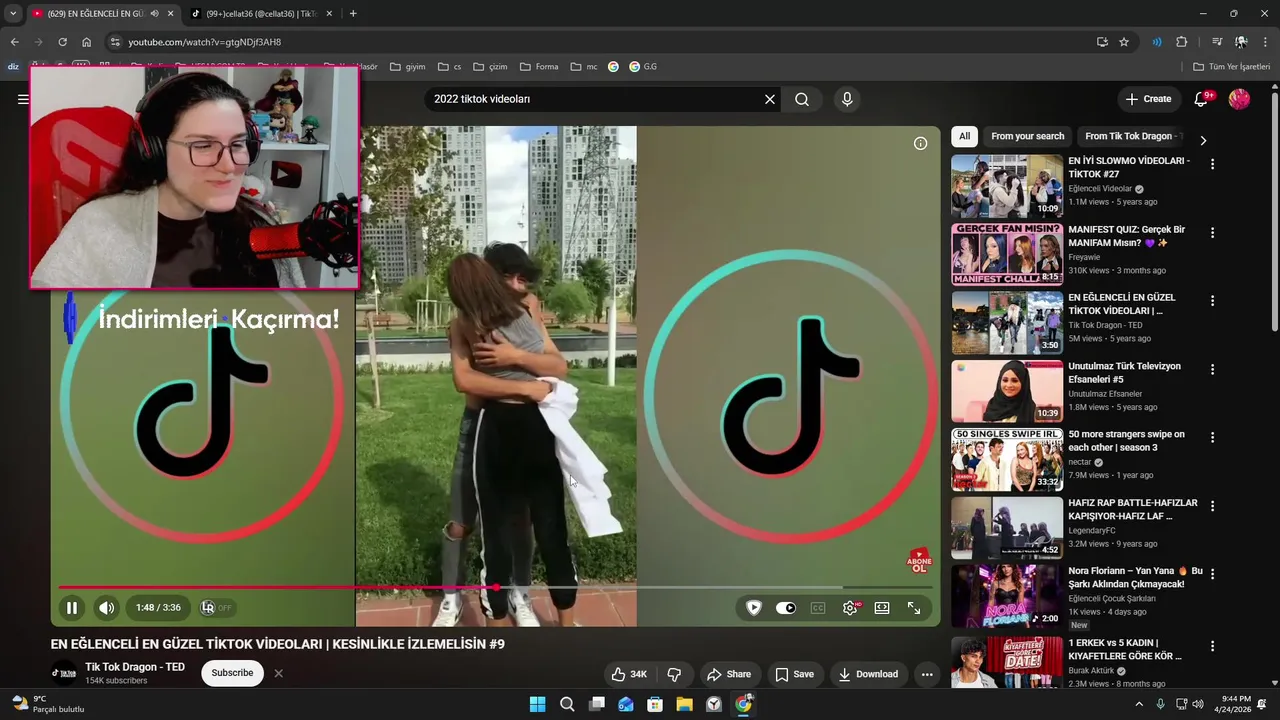Enter fullscreen mode
Viewport: 1280px width, 720px height.
tap(914, 608)
